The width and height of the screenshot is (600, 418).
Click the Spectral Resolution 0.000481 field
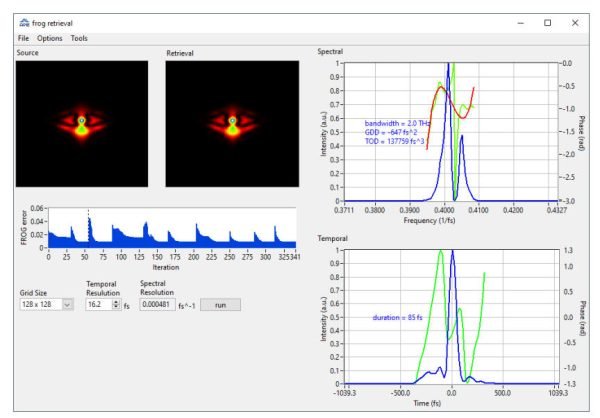pos(157,305)
